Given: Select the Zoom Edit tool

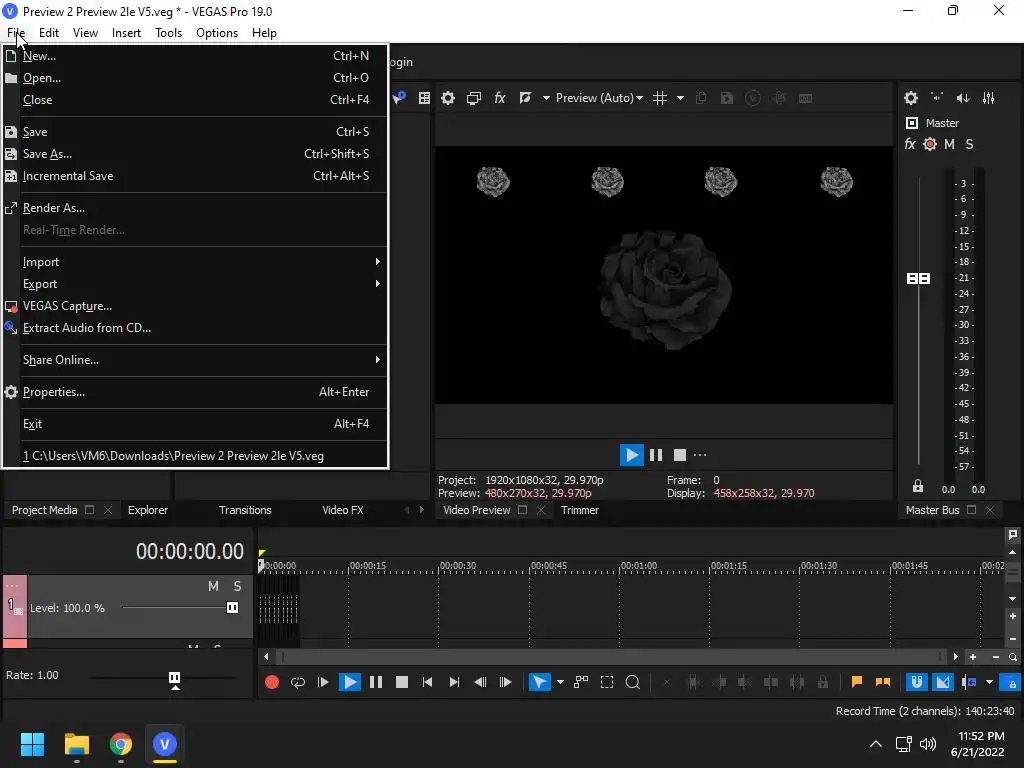Looking at the screenshot, I should (633, 682).
